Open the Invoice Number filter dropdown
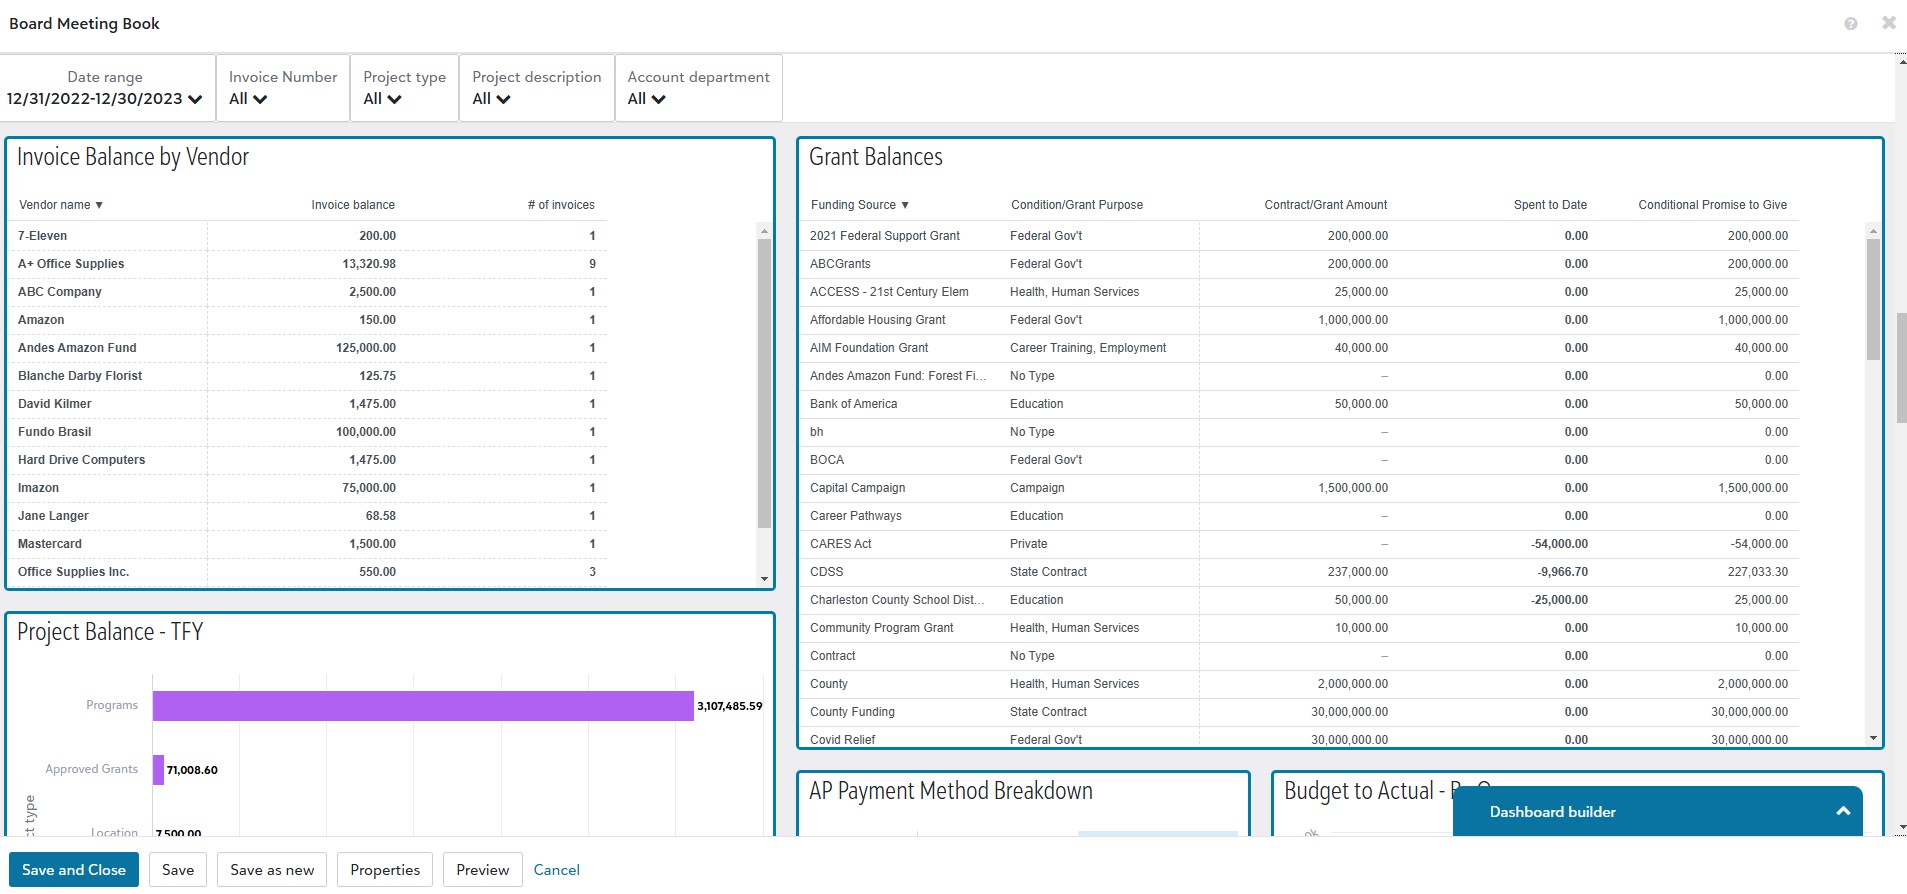 [x=248, y=99]
